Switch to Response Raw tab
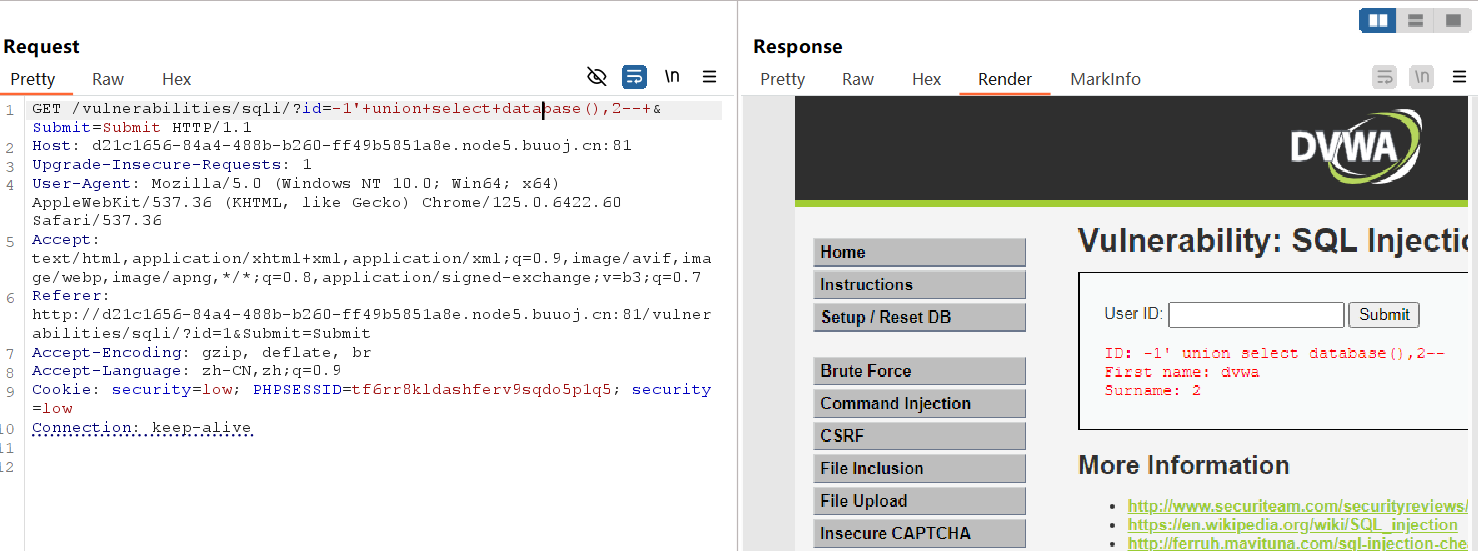The height and width of the screenshot is (551, 1478). [x=858, y=79]
